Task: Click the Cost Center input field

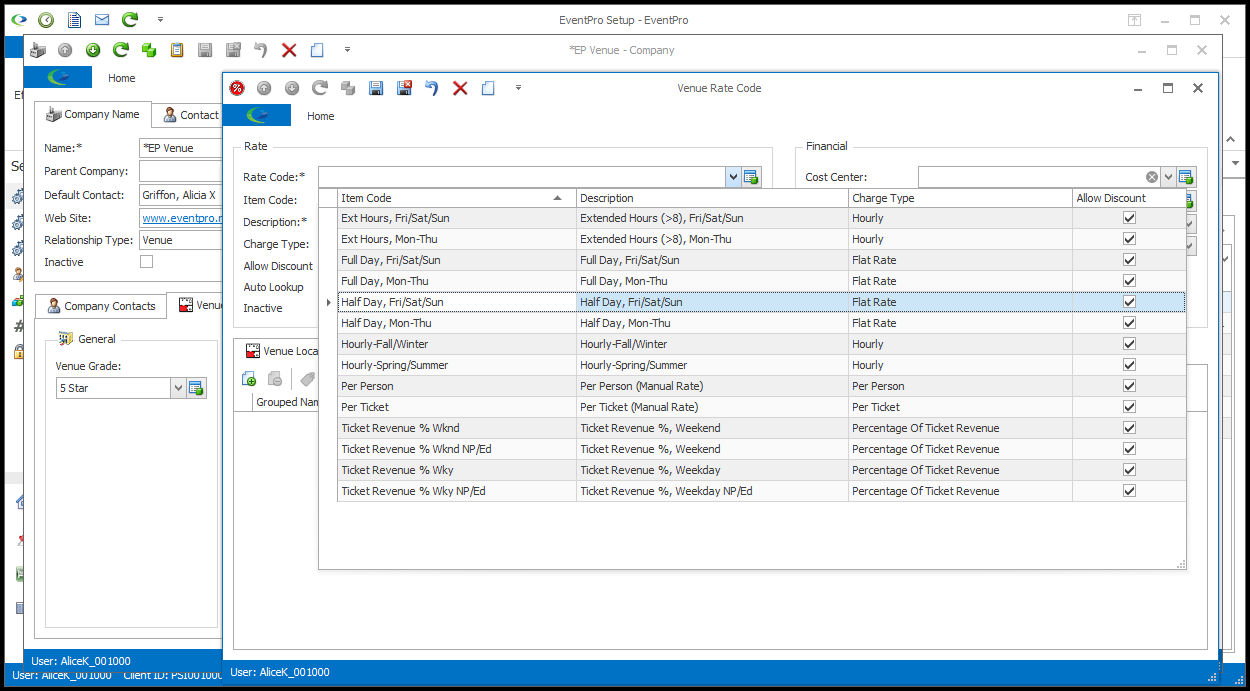Action: [x=1031, y=177]
